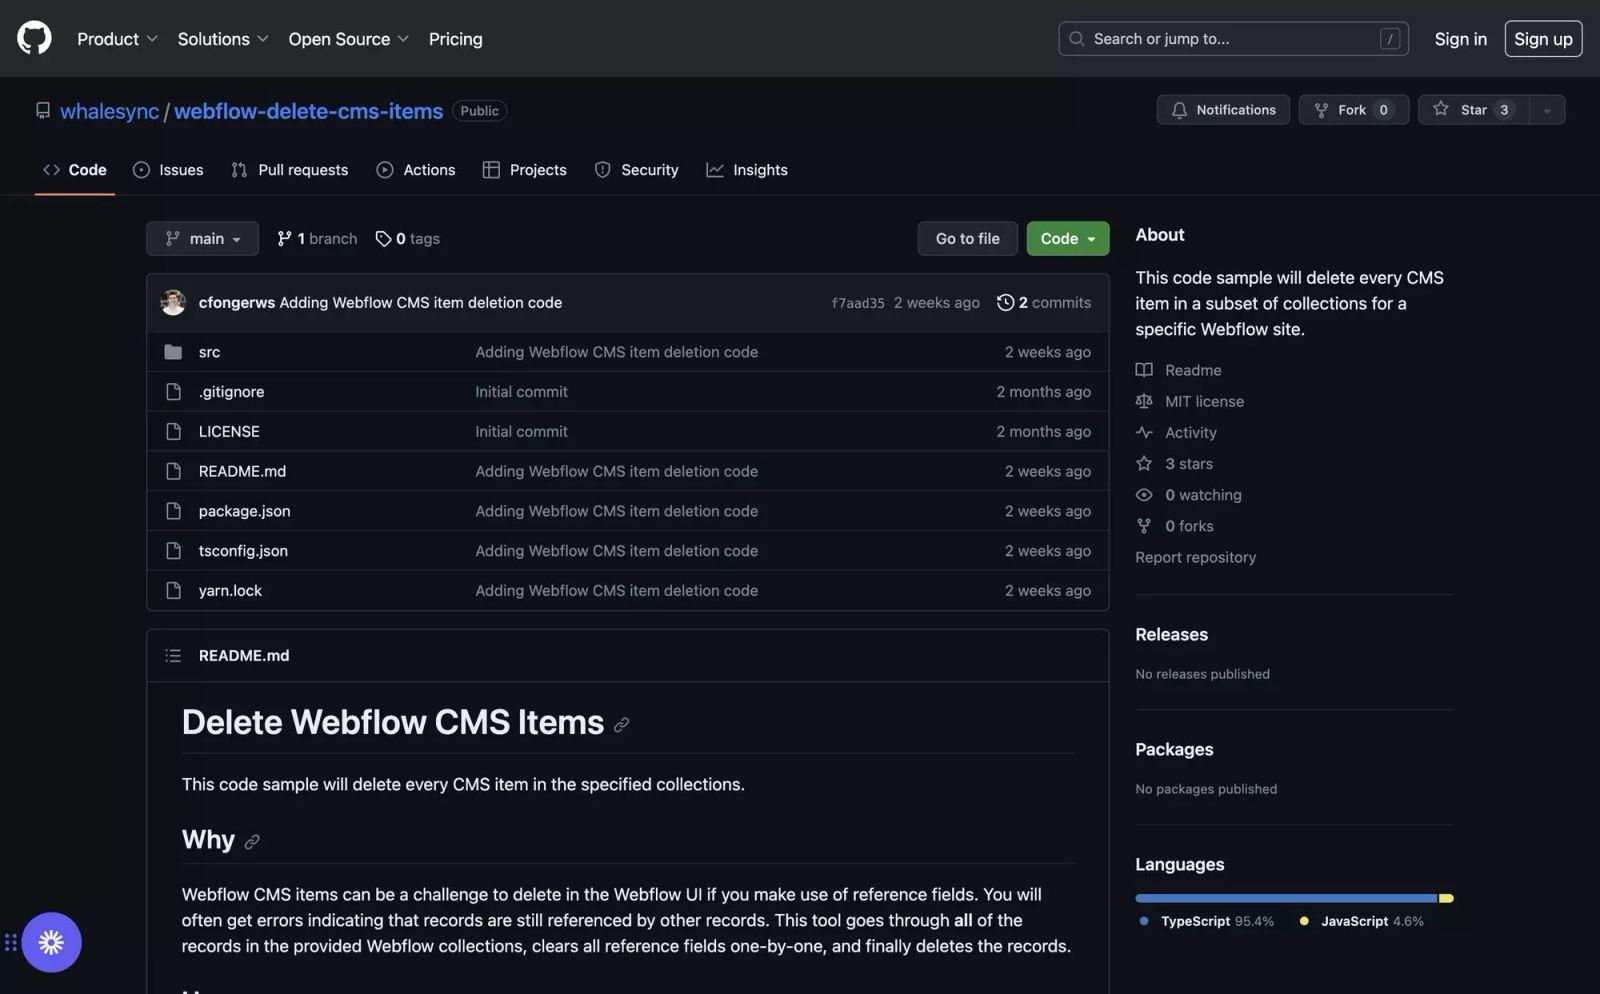Click the Sign in link
1600x994 pixels.
[1460, 39]
